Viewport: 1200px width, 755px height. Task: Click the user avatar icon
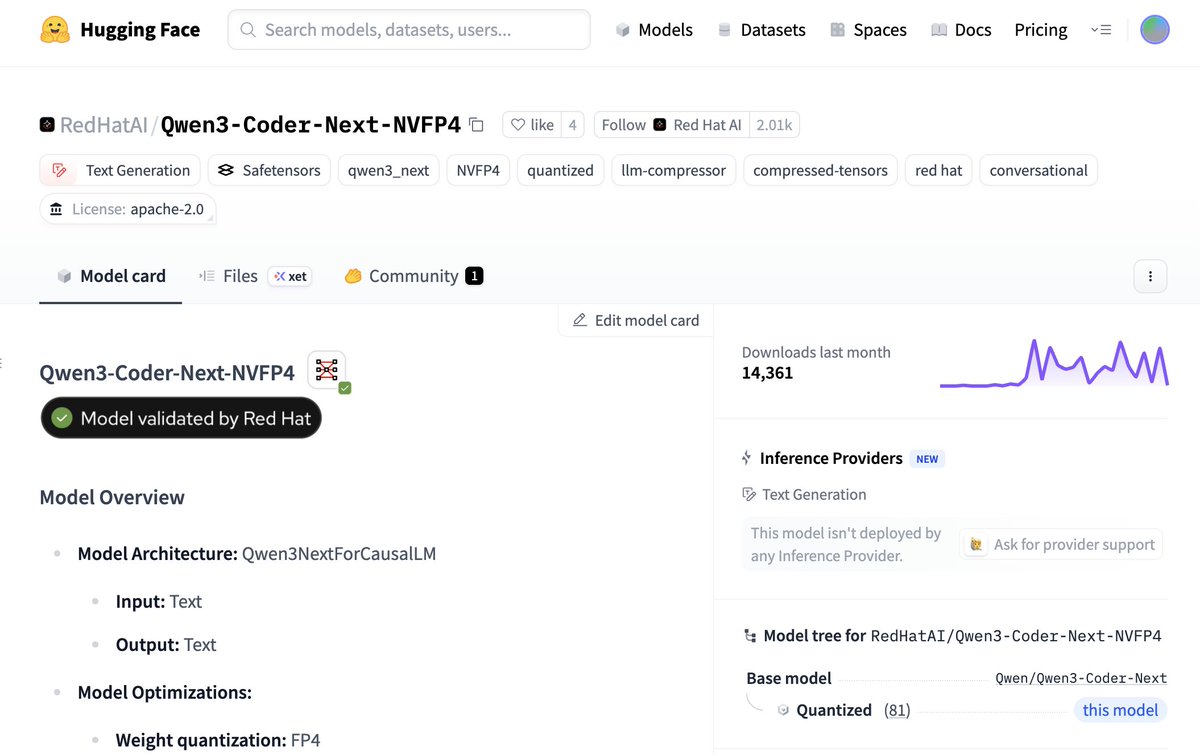click(x=1155, y=30)
